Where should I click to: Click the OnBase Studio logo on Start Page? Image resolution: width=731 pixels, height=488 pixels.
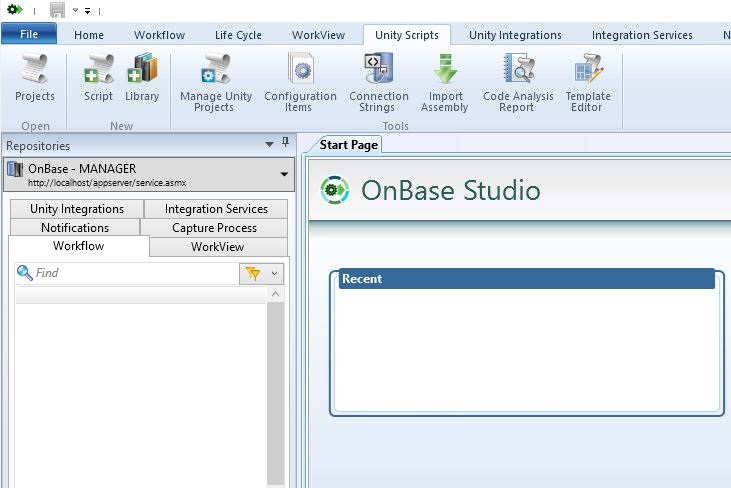pos(335,190)
